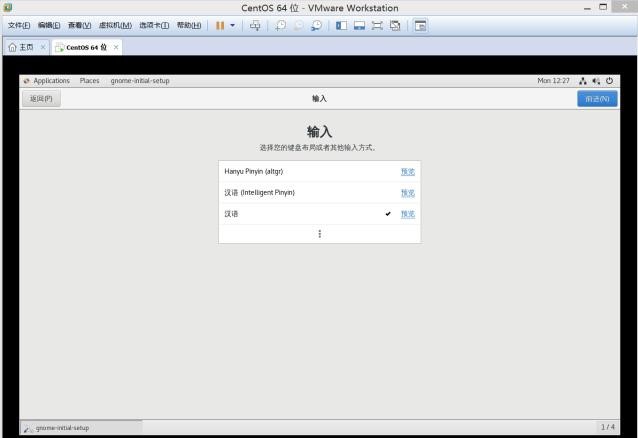Open the 虚拟机(M) menu

pos(116,25)
